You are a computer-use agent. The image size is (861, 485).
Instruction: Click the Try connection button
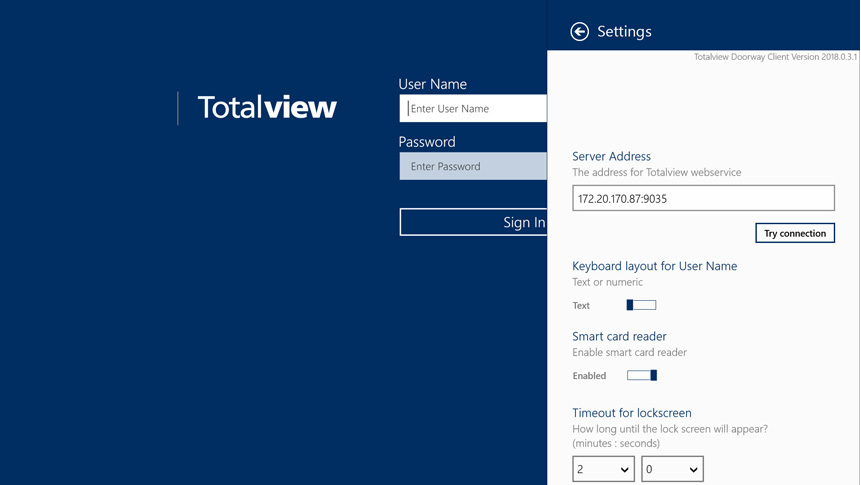point(795,233)
